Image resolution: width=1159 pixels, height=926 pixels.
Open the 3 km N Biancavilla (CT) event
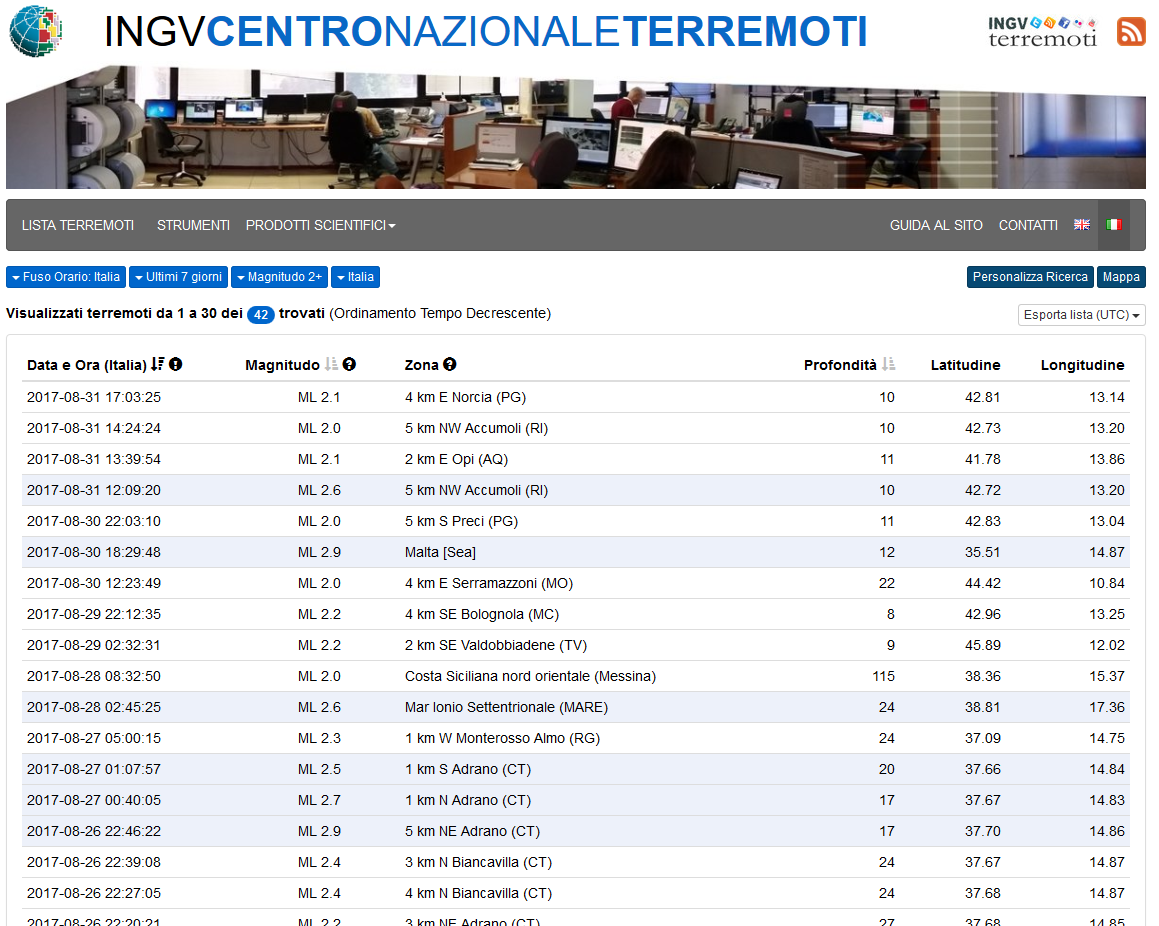(x=478, y=862)
